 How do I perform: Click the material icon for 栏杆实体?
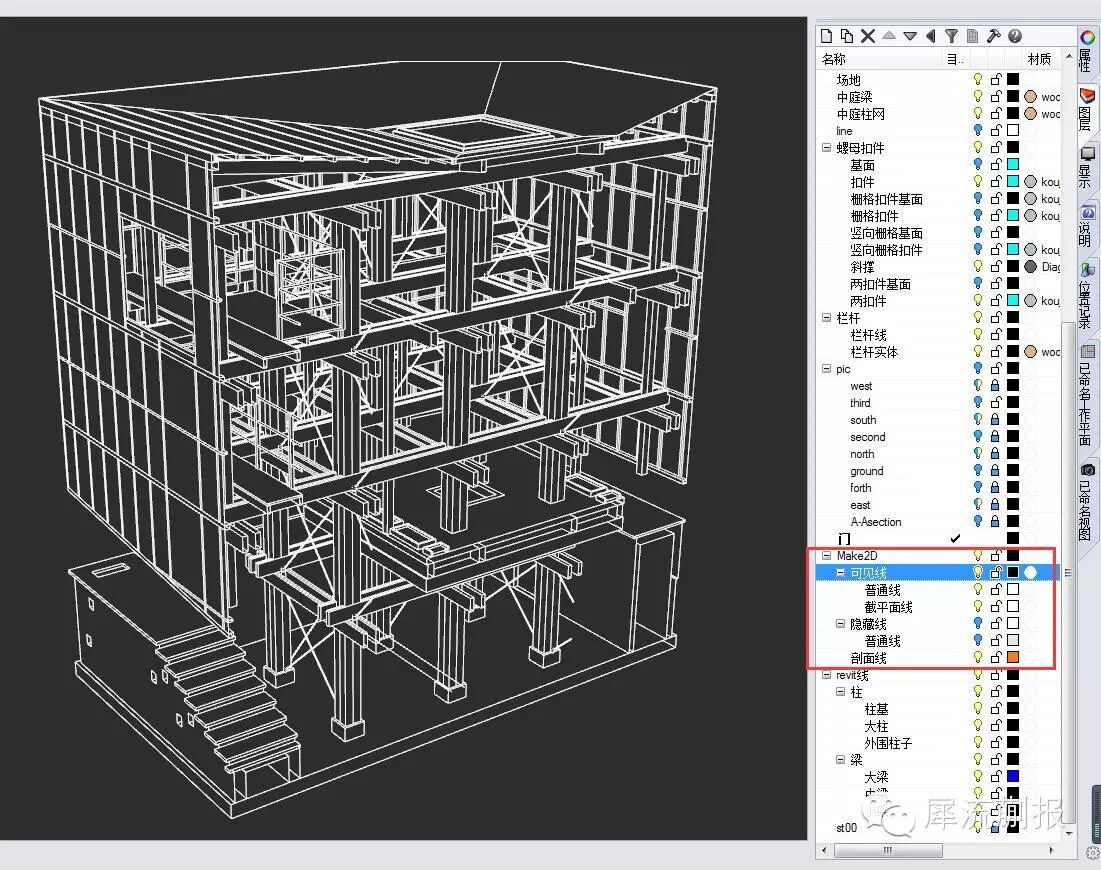pyautogui.click(x=1030, y=352)
